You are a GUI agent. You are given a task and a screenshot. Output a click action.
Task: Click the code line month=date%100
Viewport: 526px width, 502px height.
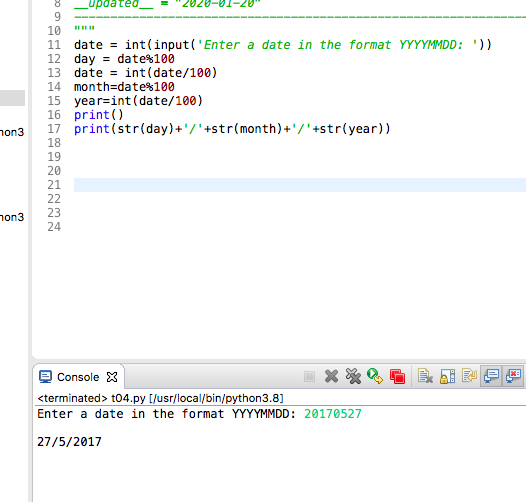pos(124,87)
